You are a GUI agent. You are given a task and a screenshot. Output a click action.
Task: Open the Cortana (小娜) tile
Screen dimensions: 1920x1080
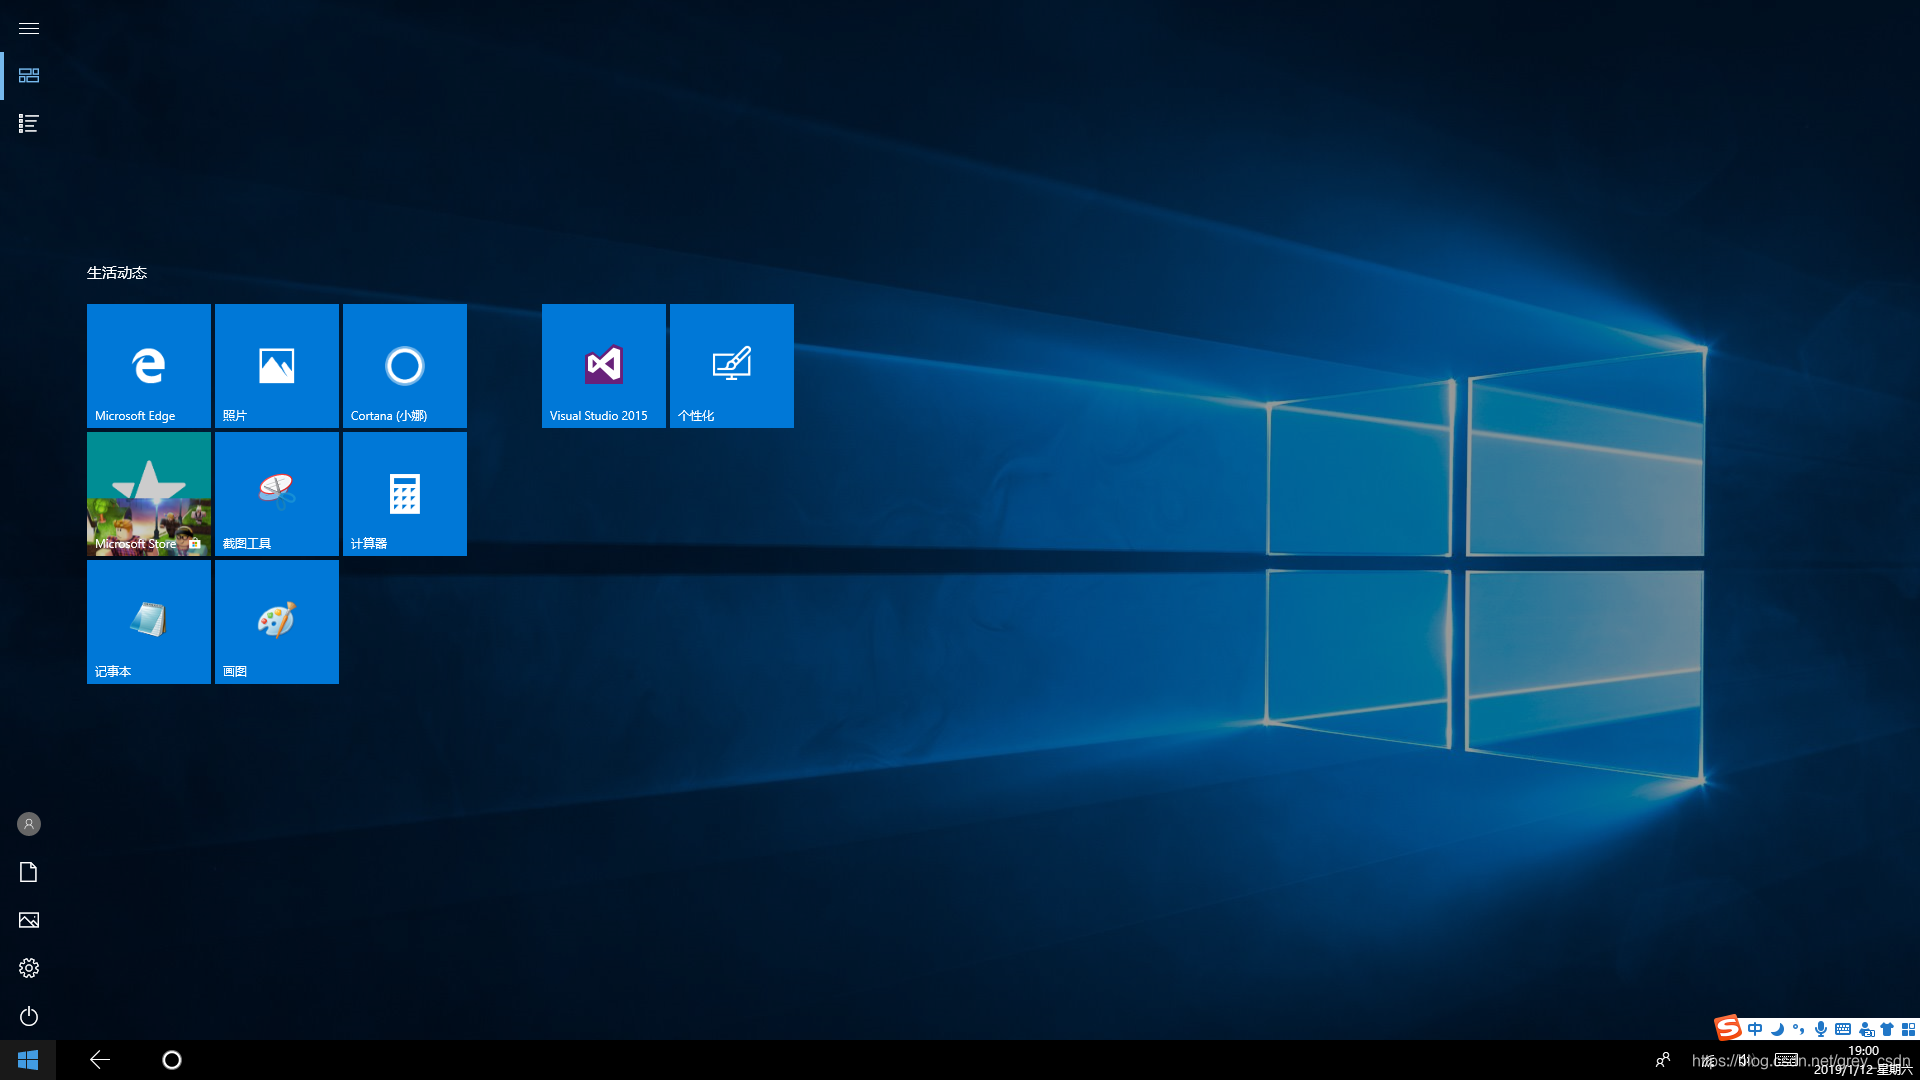pyautogui.click(x=404, y=366)
